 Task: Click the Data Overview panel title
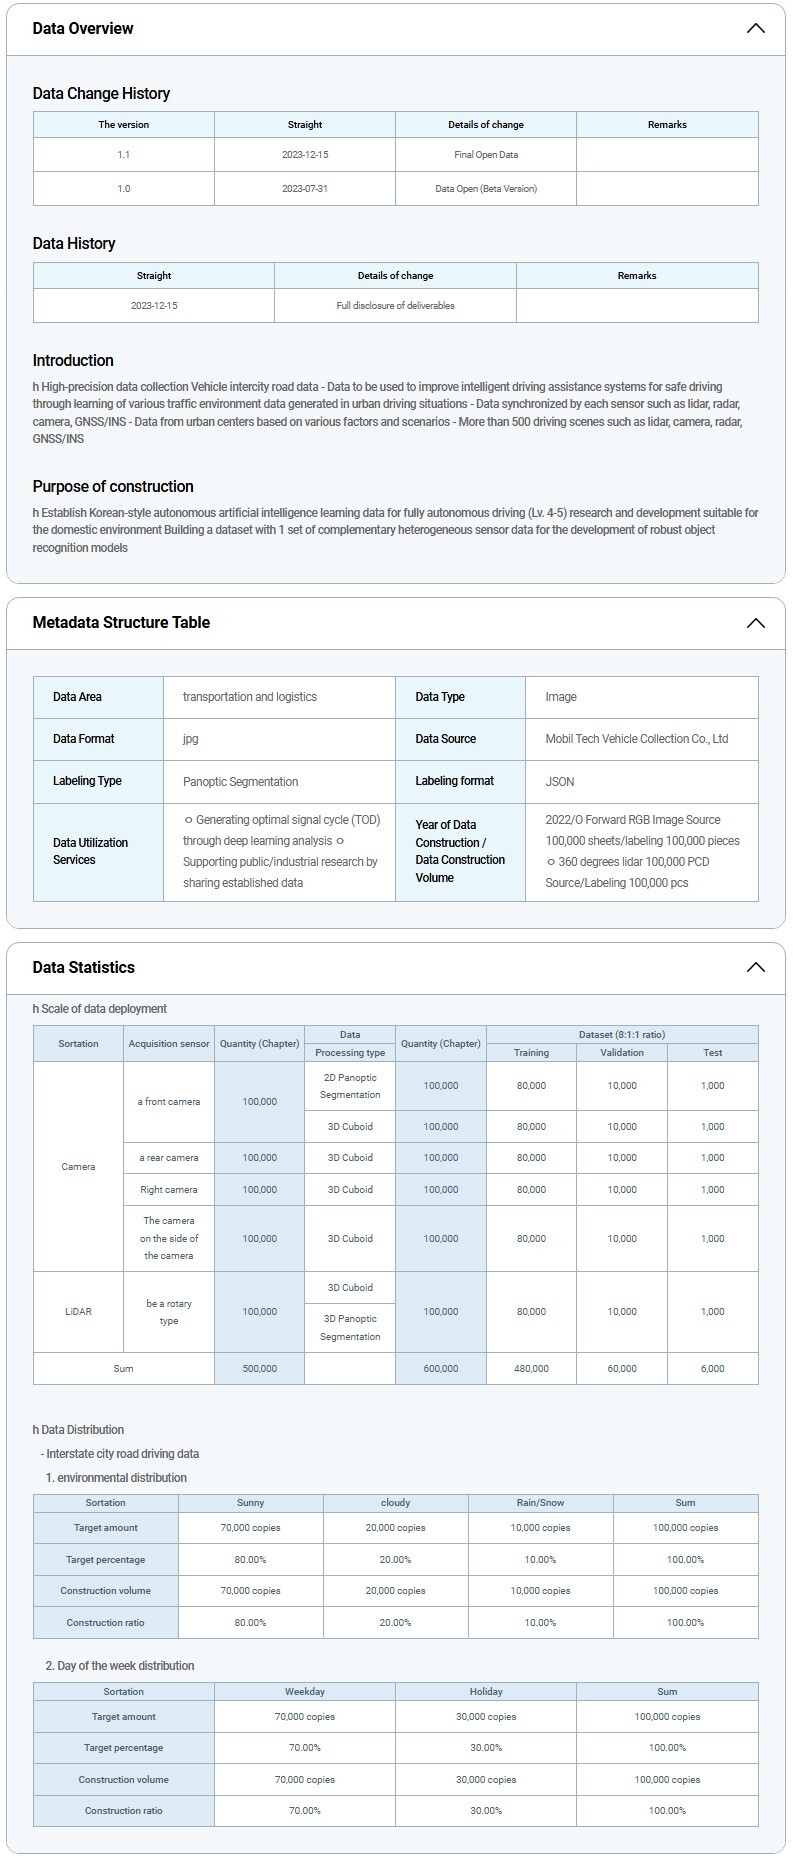click(83, 28)
